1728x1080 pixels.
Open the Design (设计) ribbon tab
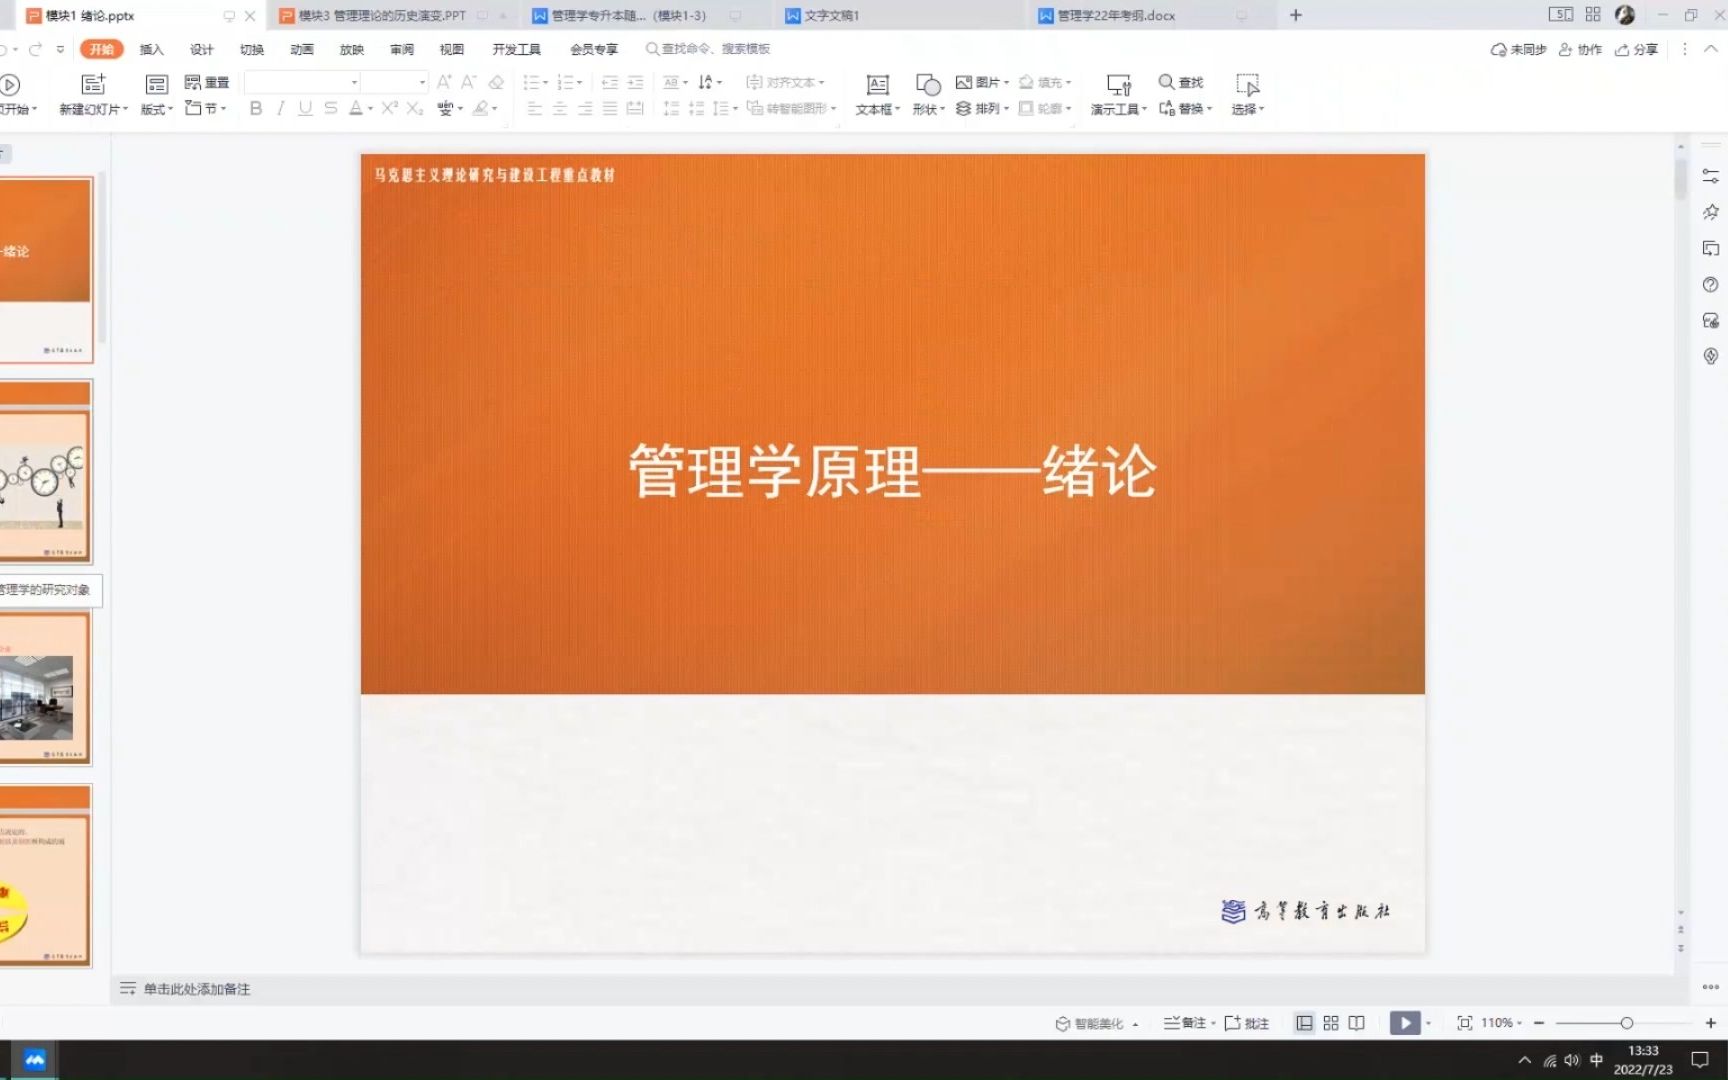coord(202,49)
